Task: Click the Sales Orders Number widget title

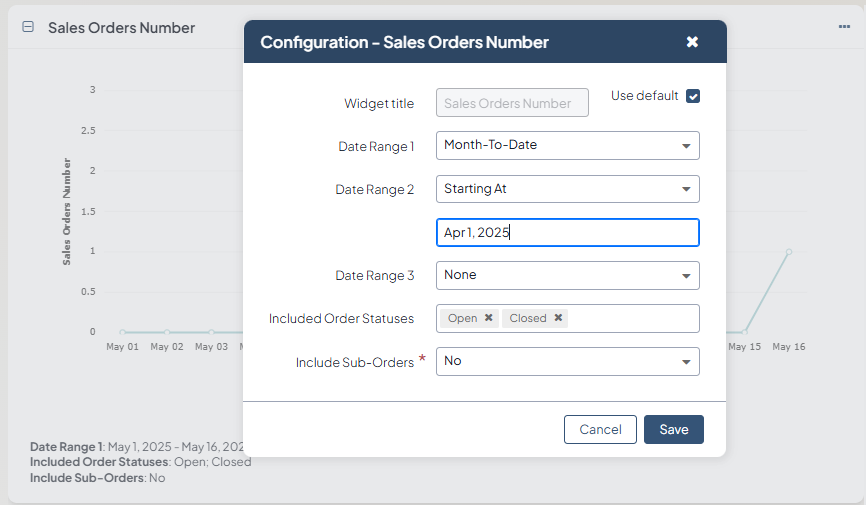Action: coord(121,28)
